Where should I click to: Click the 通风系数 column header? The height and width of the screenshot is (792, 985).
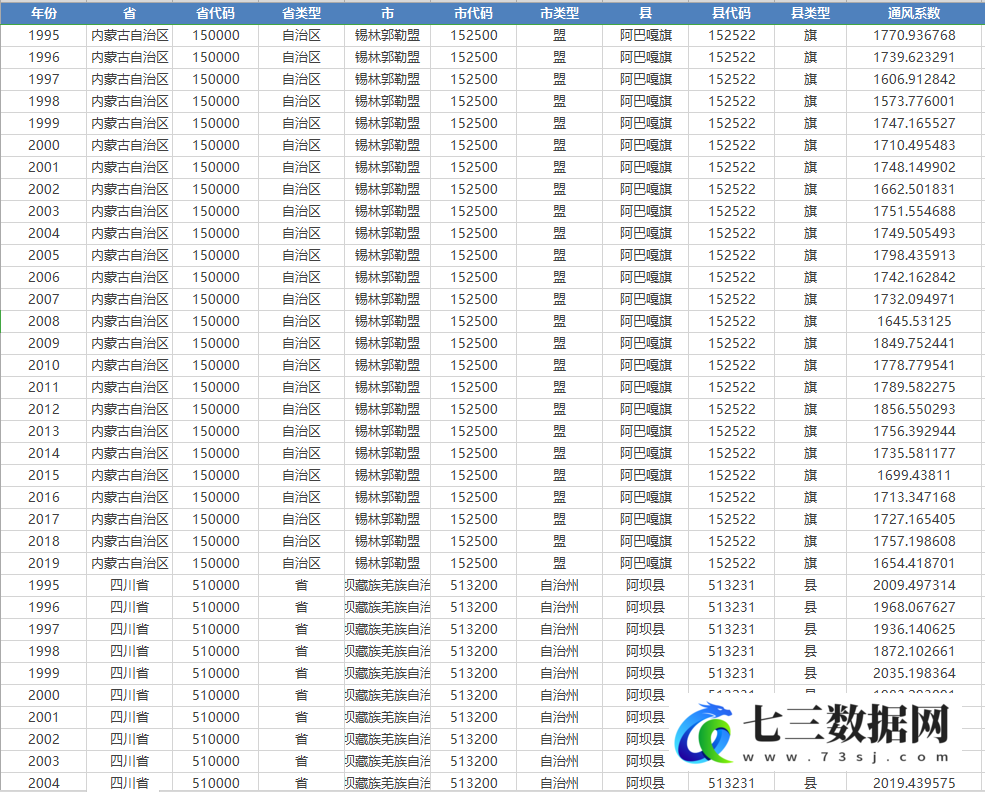[915, 13]
